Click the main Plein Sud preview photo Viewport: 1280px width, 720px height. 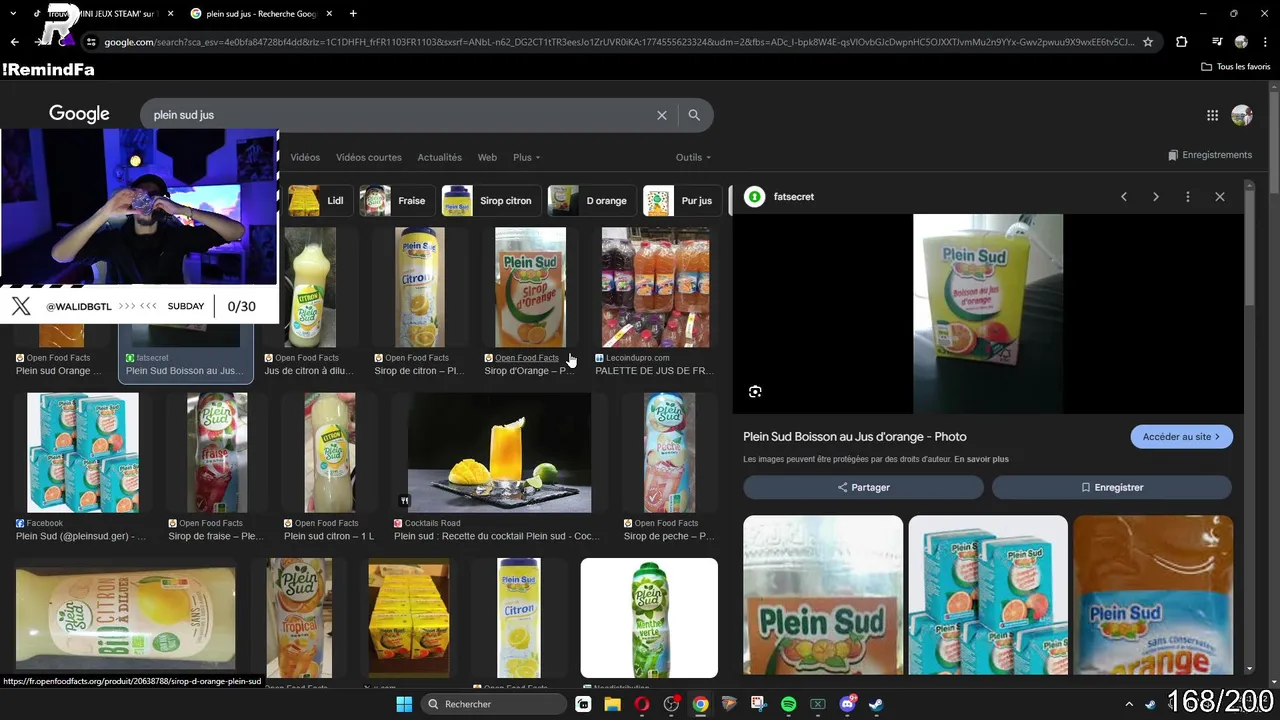988,314
